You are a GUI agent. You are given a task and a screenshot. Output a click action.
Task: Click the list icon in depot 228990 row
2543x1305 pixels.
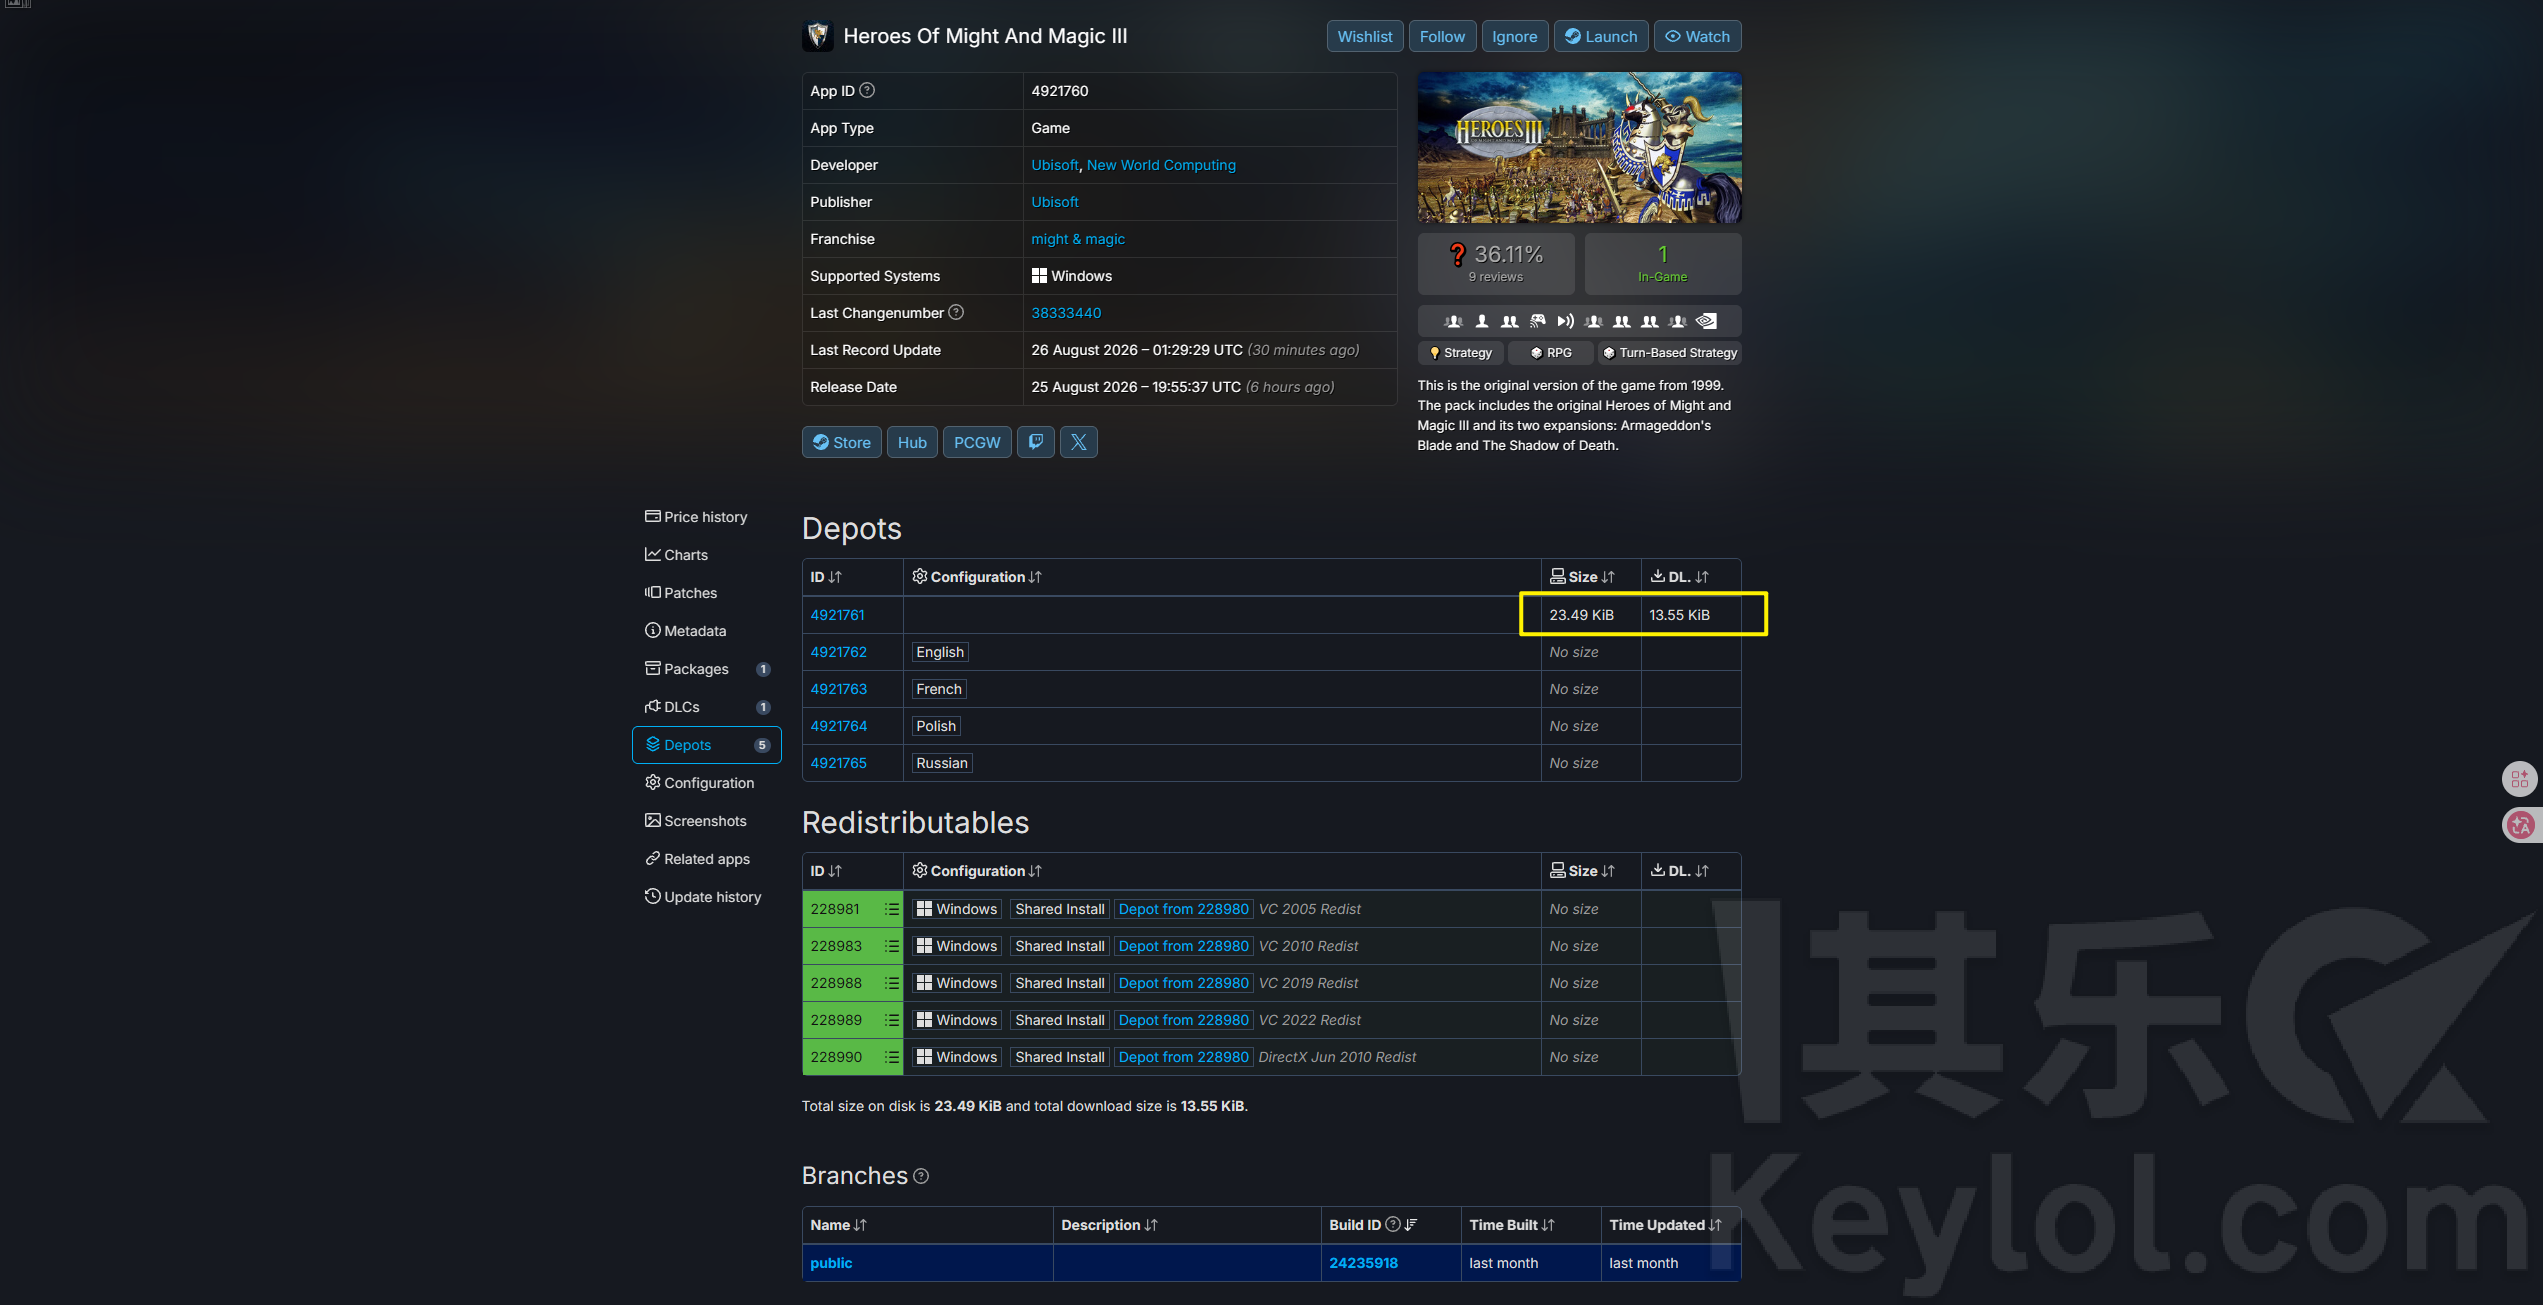[892, 1057]
